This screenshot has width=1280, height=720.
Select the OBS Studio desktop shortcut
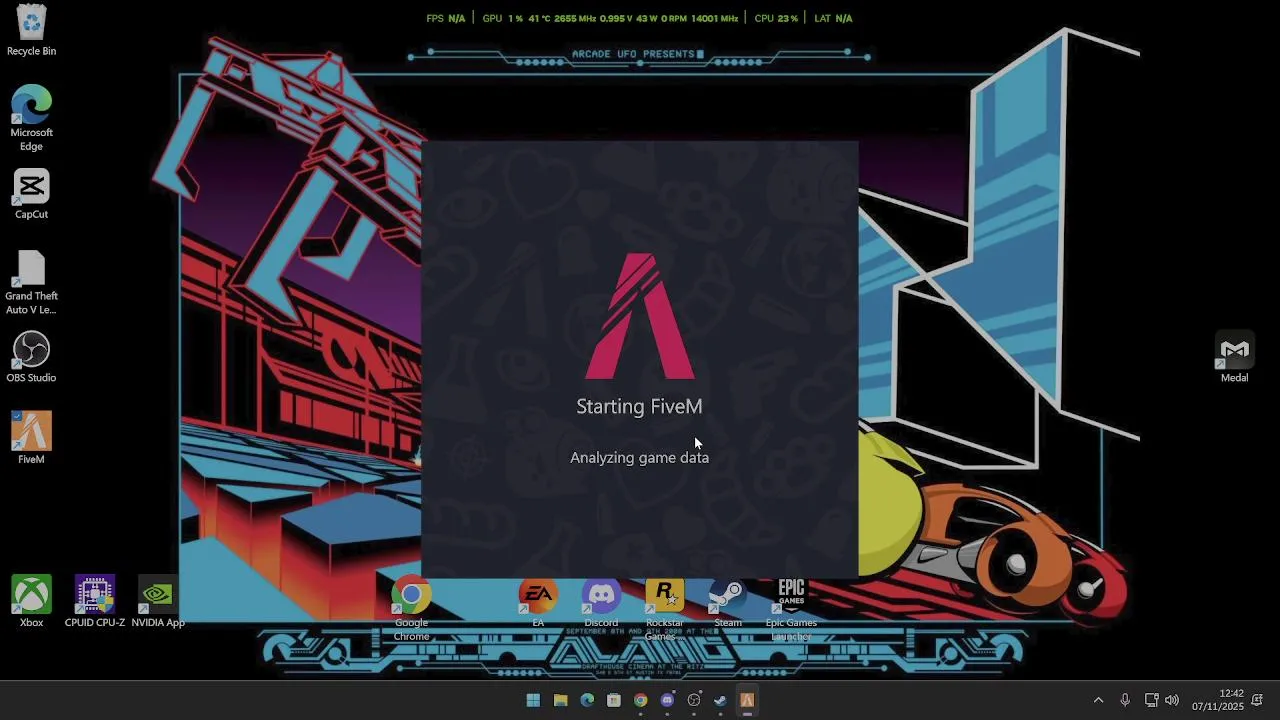[31, 357]
